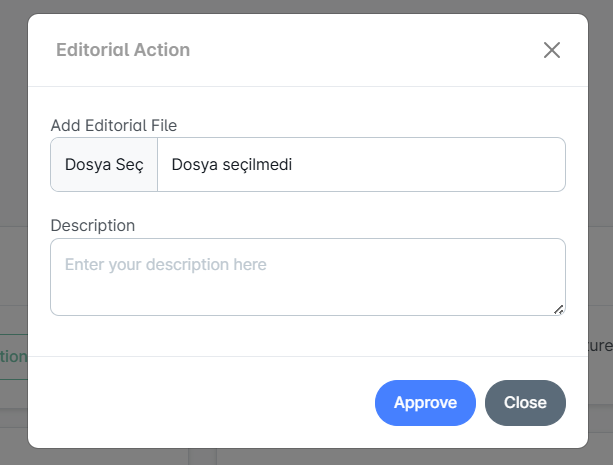Image resolution: width=613 pixels, height=465 pixels.
Task: Click the 'Description' field label
Action: pos(92,225)
